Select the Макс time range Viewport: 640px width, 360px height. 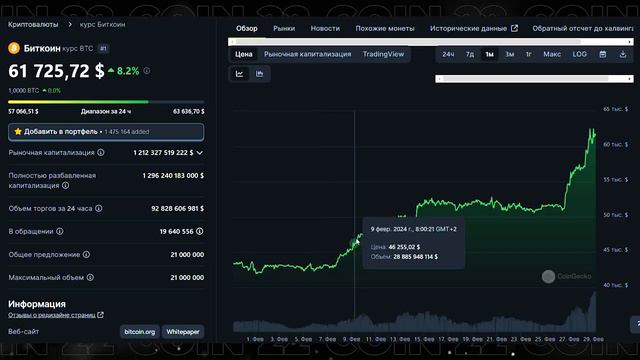click(x=552, y=54)
